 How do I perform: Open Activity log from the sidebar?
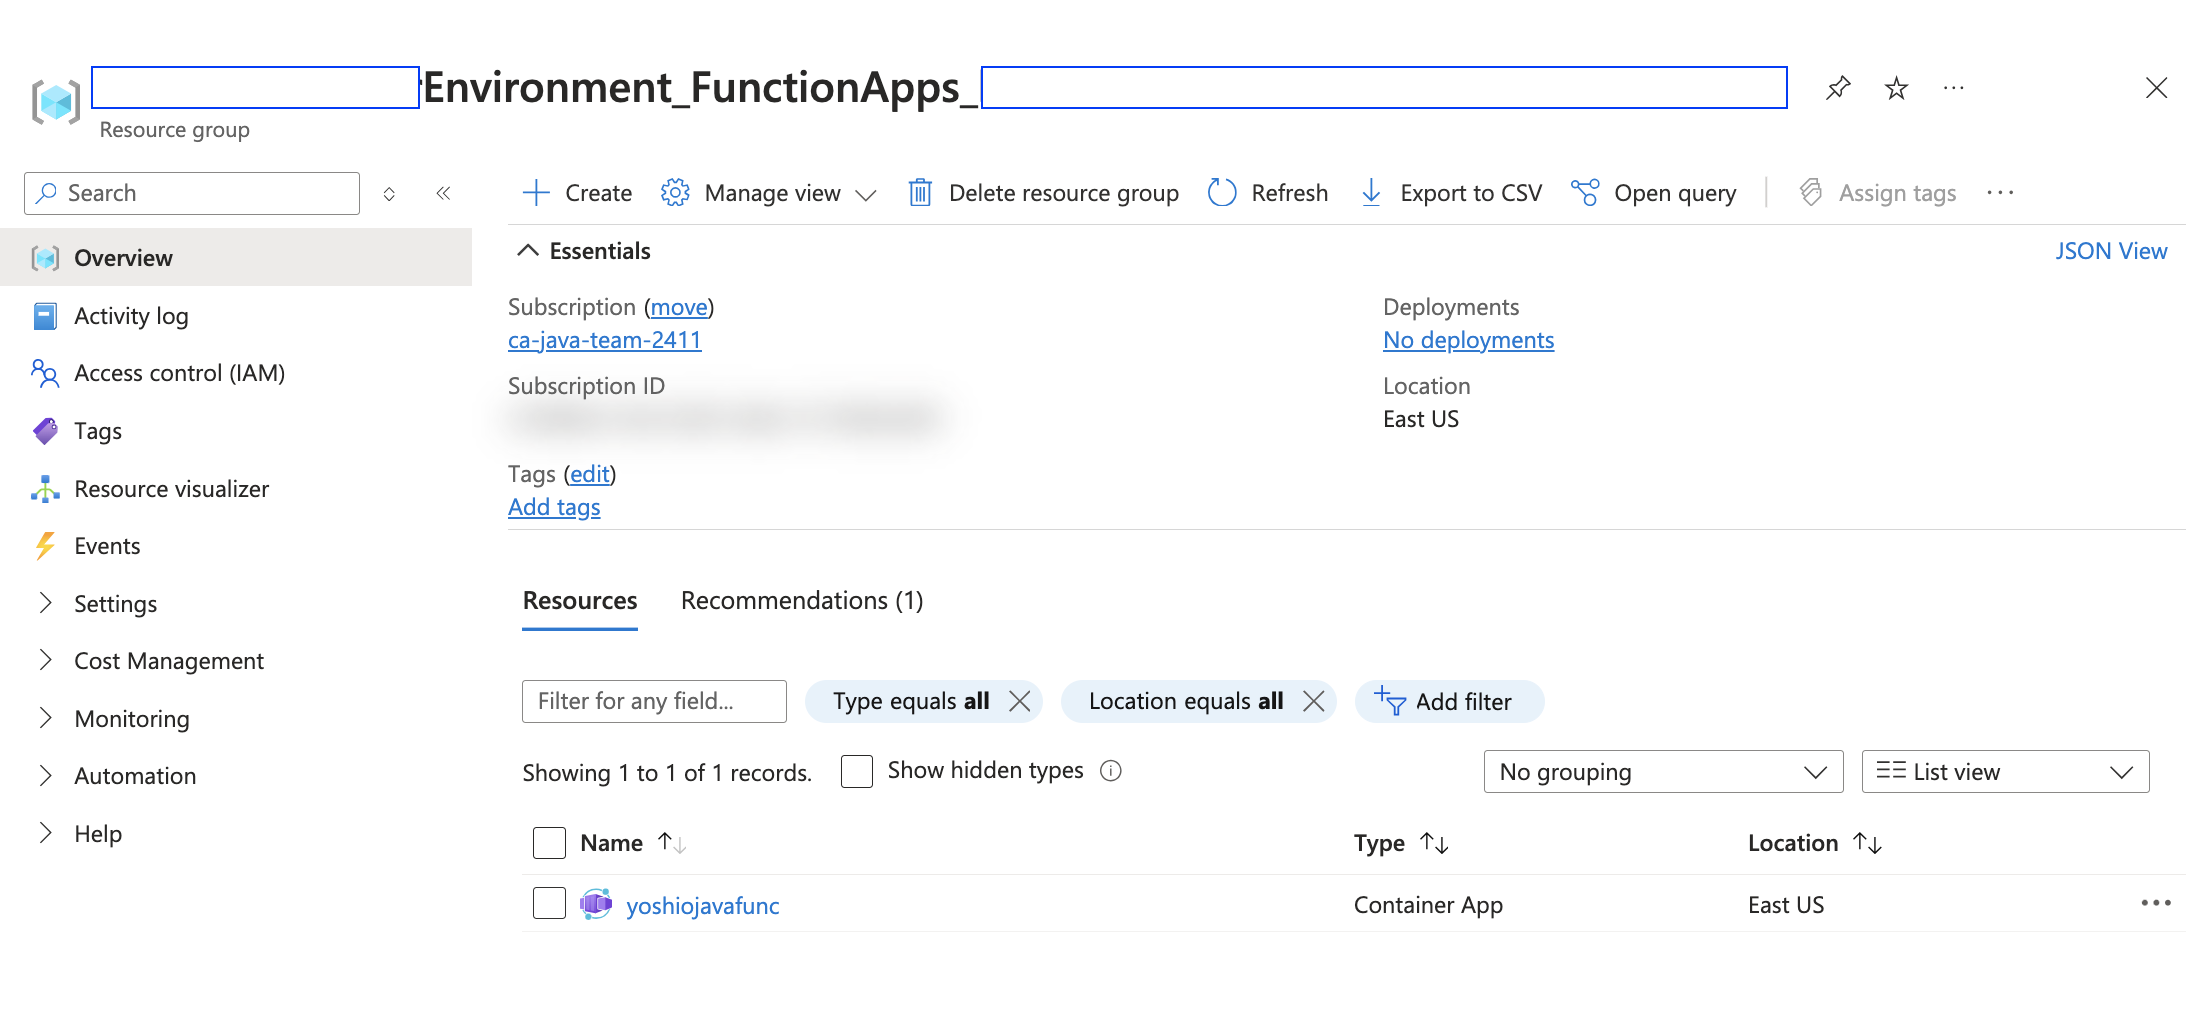[x=131, y=316]
